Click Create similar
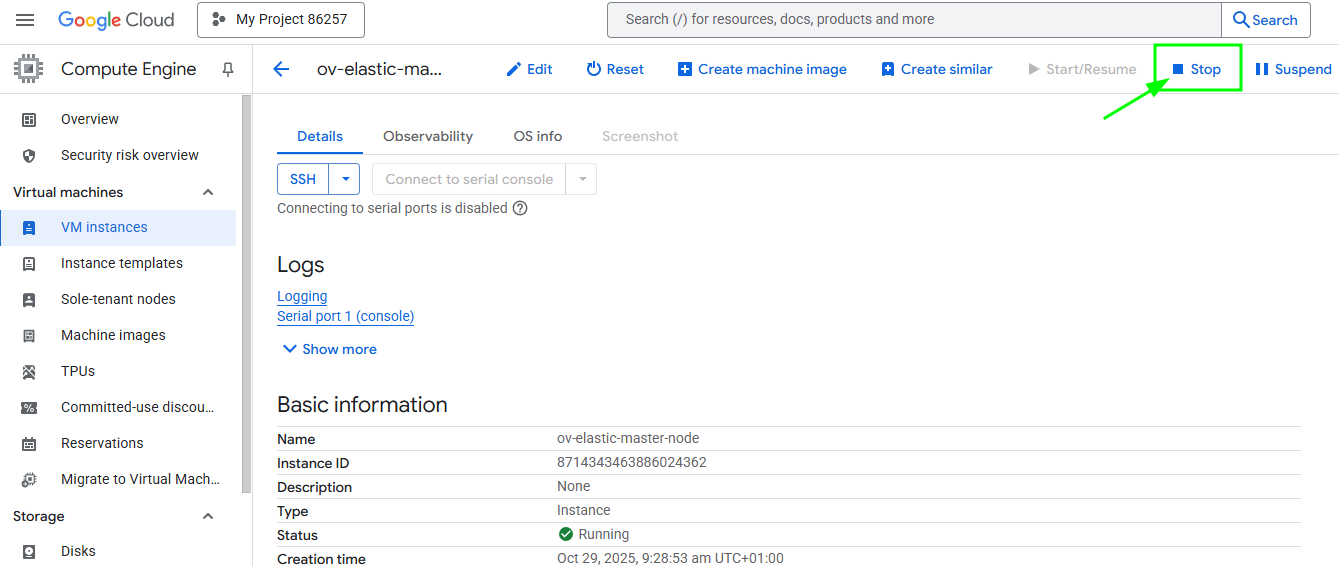 (x=937, y=69)
